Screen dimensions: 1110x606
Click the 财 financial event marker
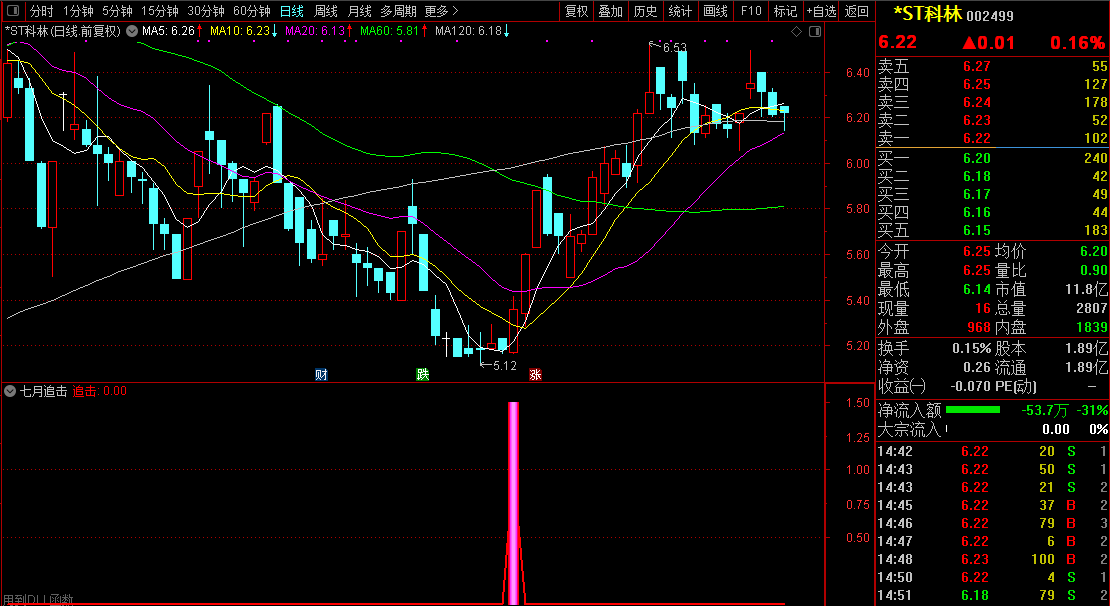321,375
